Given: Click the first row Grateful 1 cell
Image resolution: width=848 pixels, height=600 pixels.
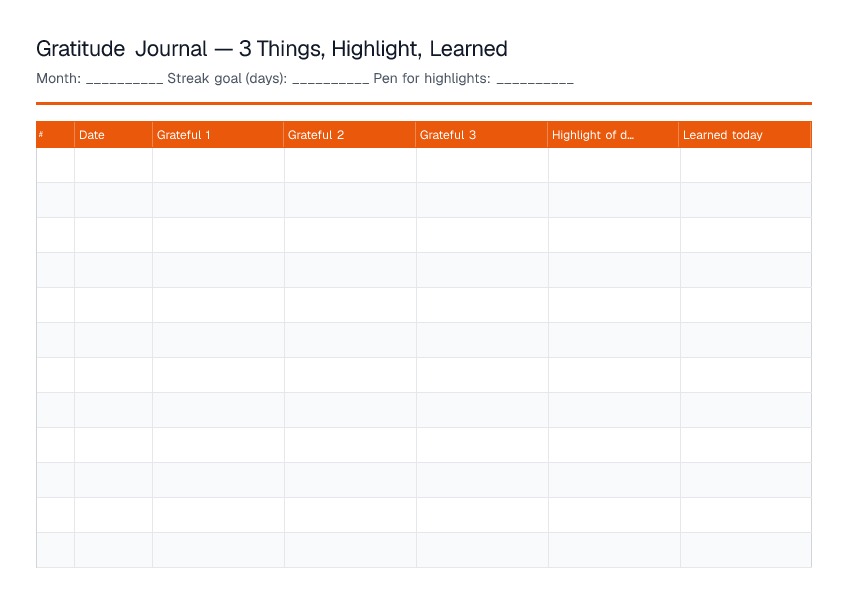Looking at the screenshot, I should 218,165.
